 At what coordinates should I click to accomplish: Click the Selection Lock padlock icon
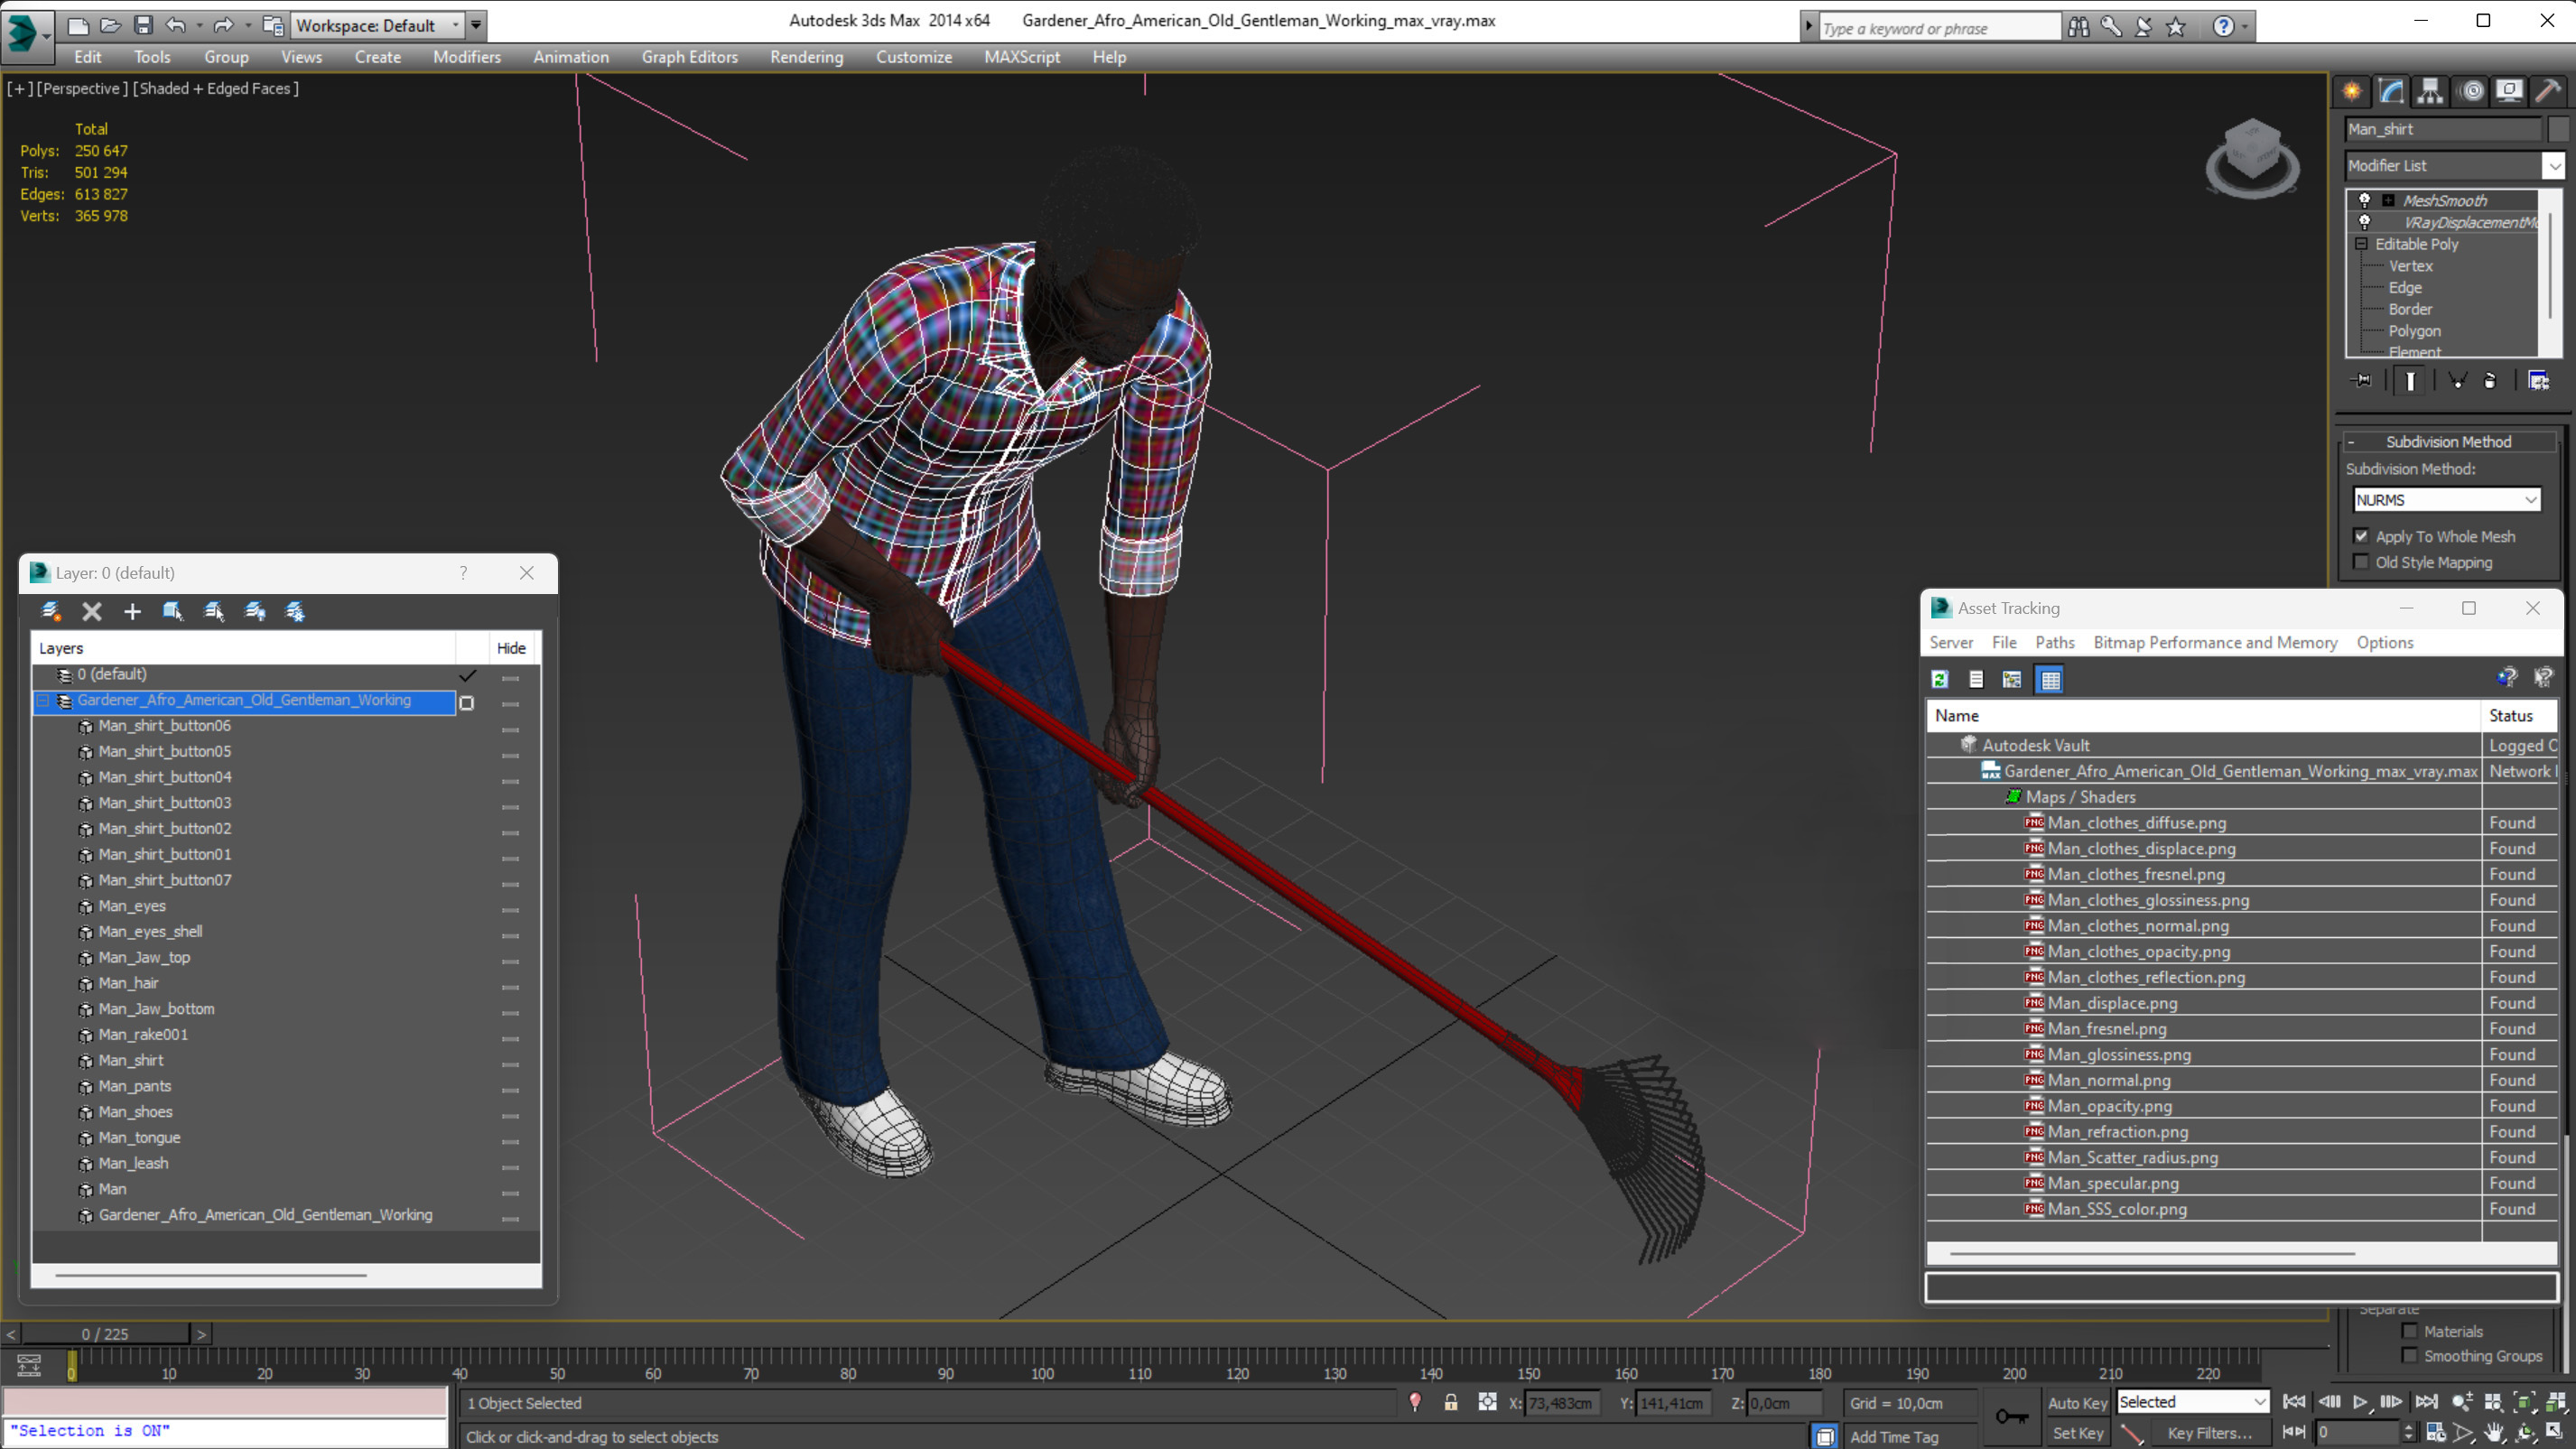click(1450, 1402)
